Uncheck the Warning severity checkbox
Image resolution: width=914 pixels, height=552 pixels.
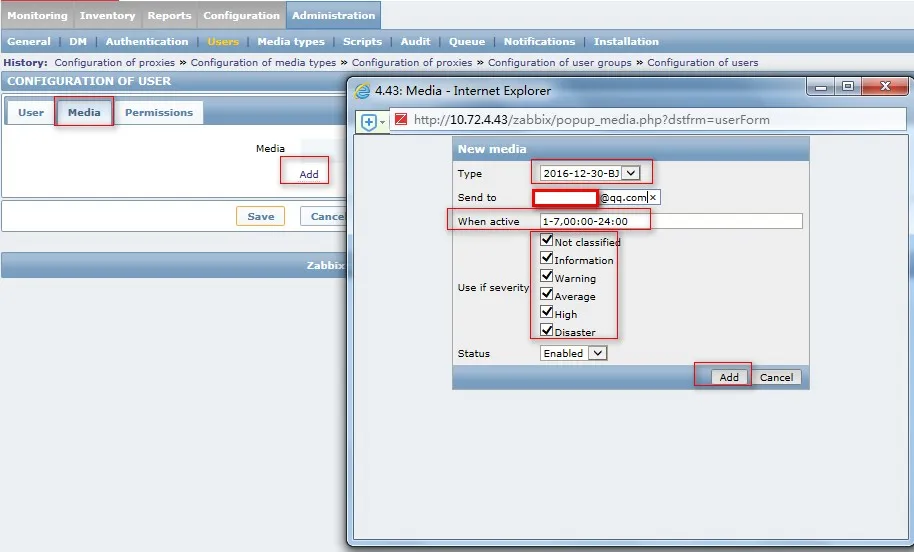point(546,276)
